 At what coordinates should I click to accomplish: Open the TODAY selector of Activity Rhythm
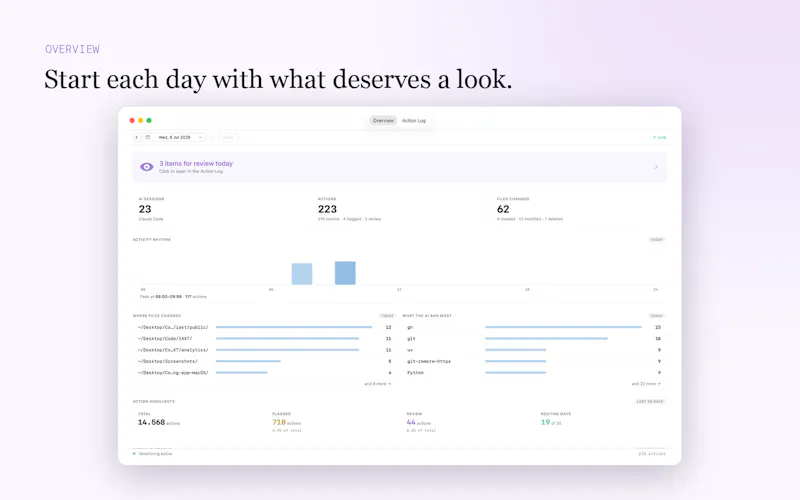(657, 239)
